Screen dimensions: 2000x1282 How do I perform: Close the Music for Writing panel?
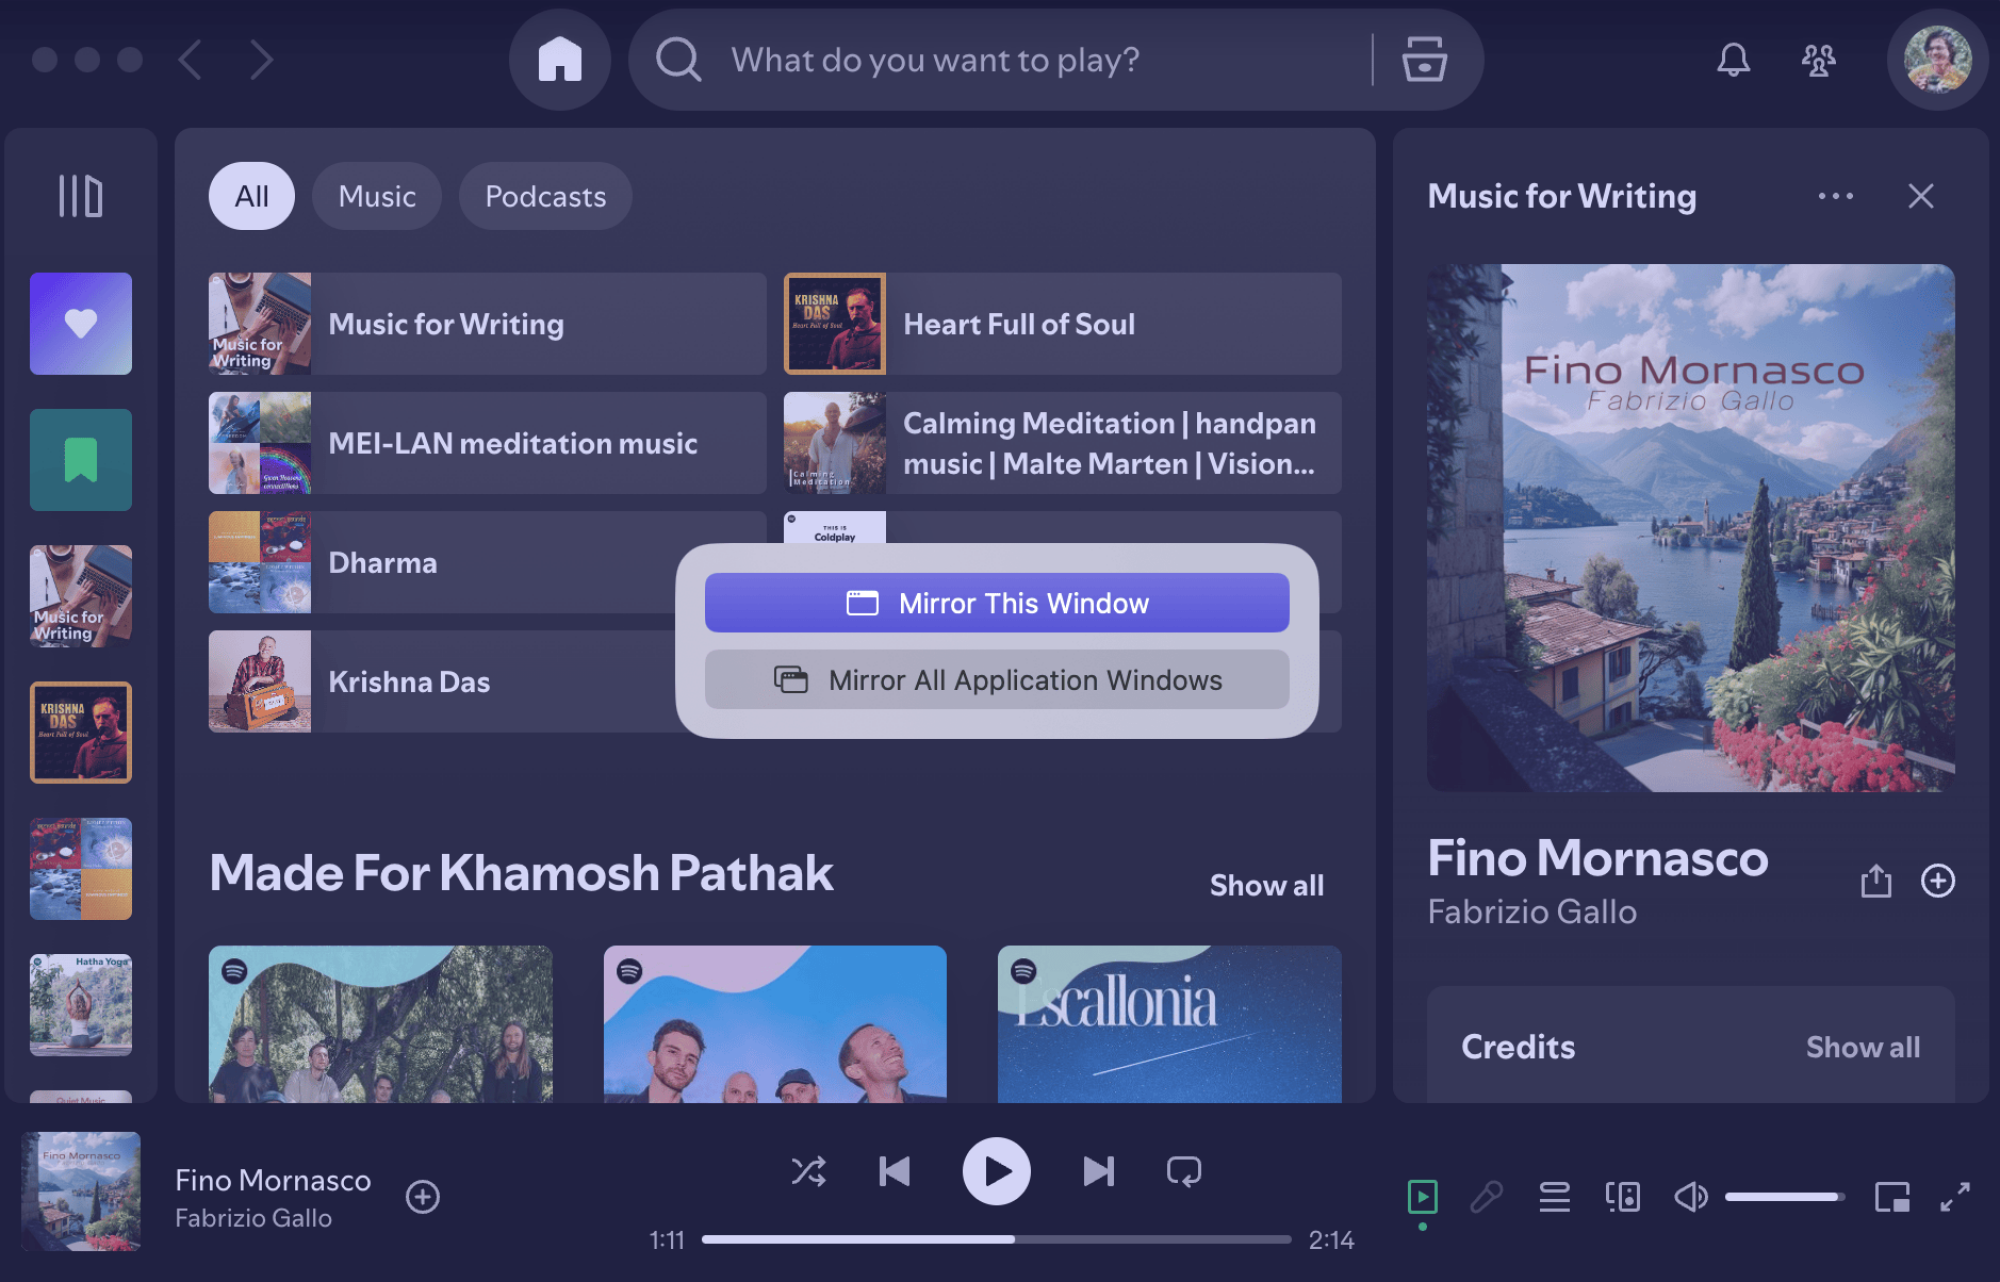(1920, 196)
